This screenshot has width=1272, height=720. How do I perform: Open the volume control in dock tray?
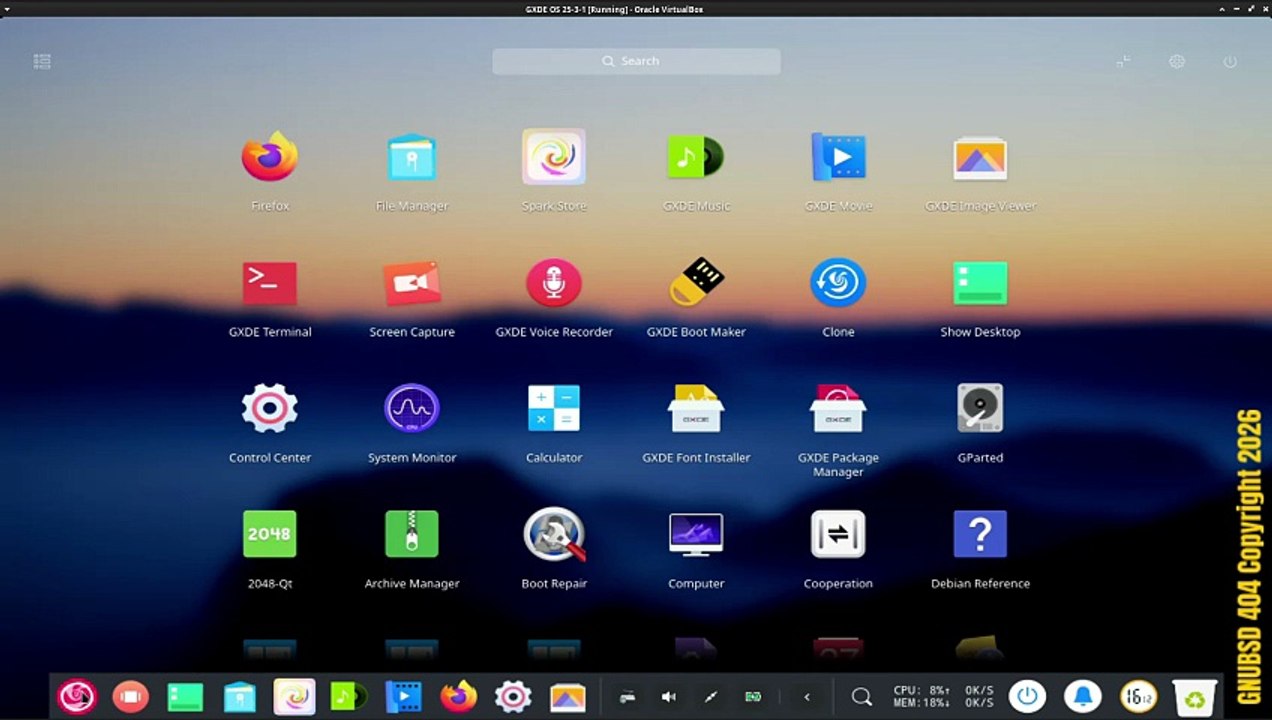pos(669,697)
